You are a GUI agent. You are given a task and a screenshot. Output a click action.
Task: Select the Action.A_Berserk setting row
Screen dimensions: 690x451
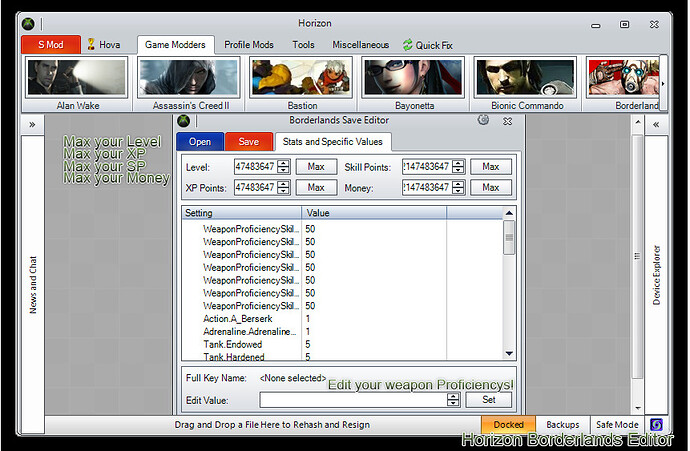click(x=240, y=319)
